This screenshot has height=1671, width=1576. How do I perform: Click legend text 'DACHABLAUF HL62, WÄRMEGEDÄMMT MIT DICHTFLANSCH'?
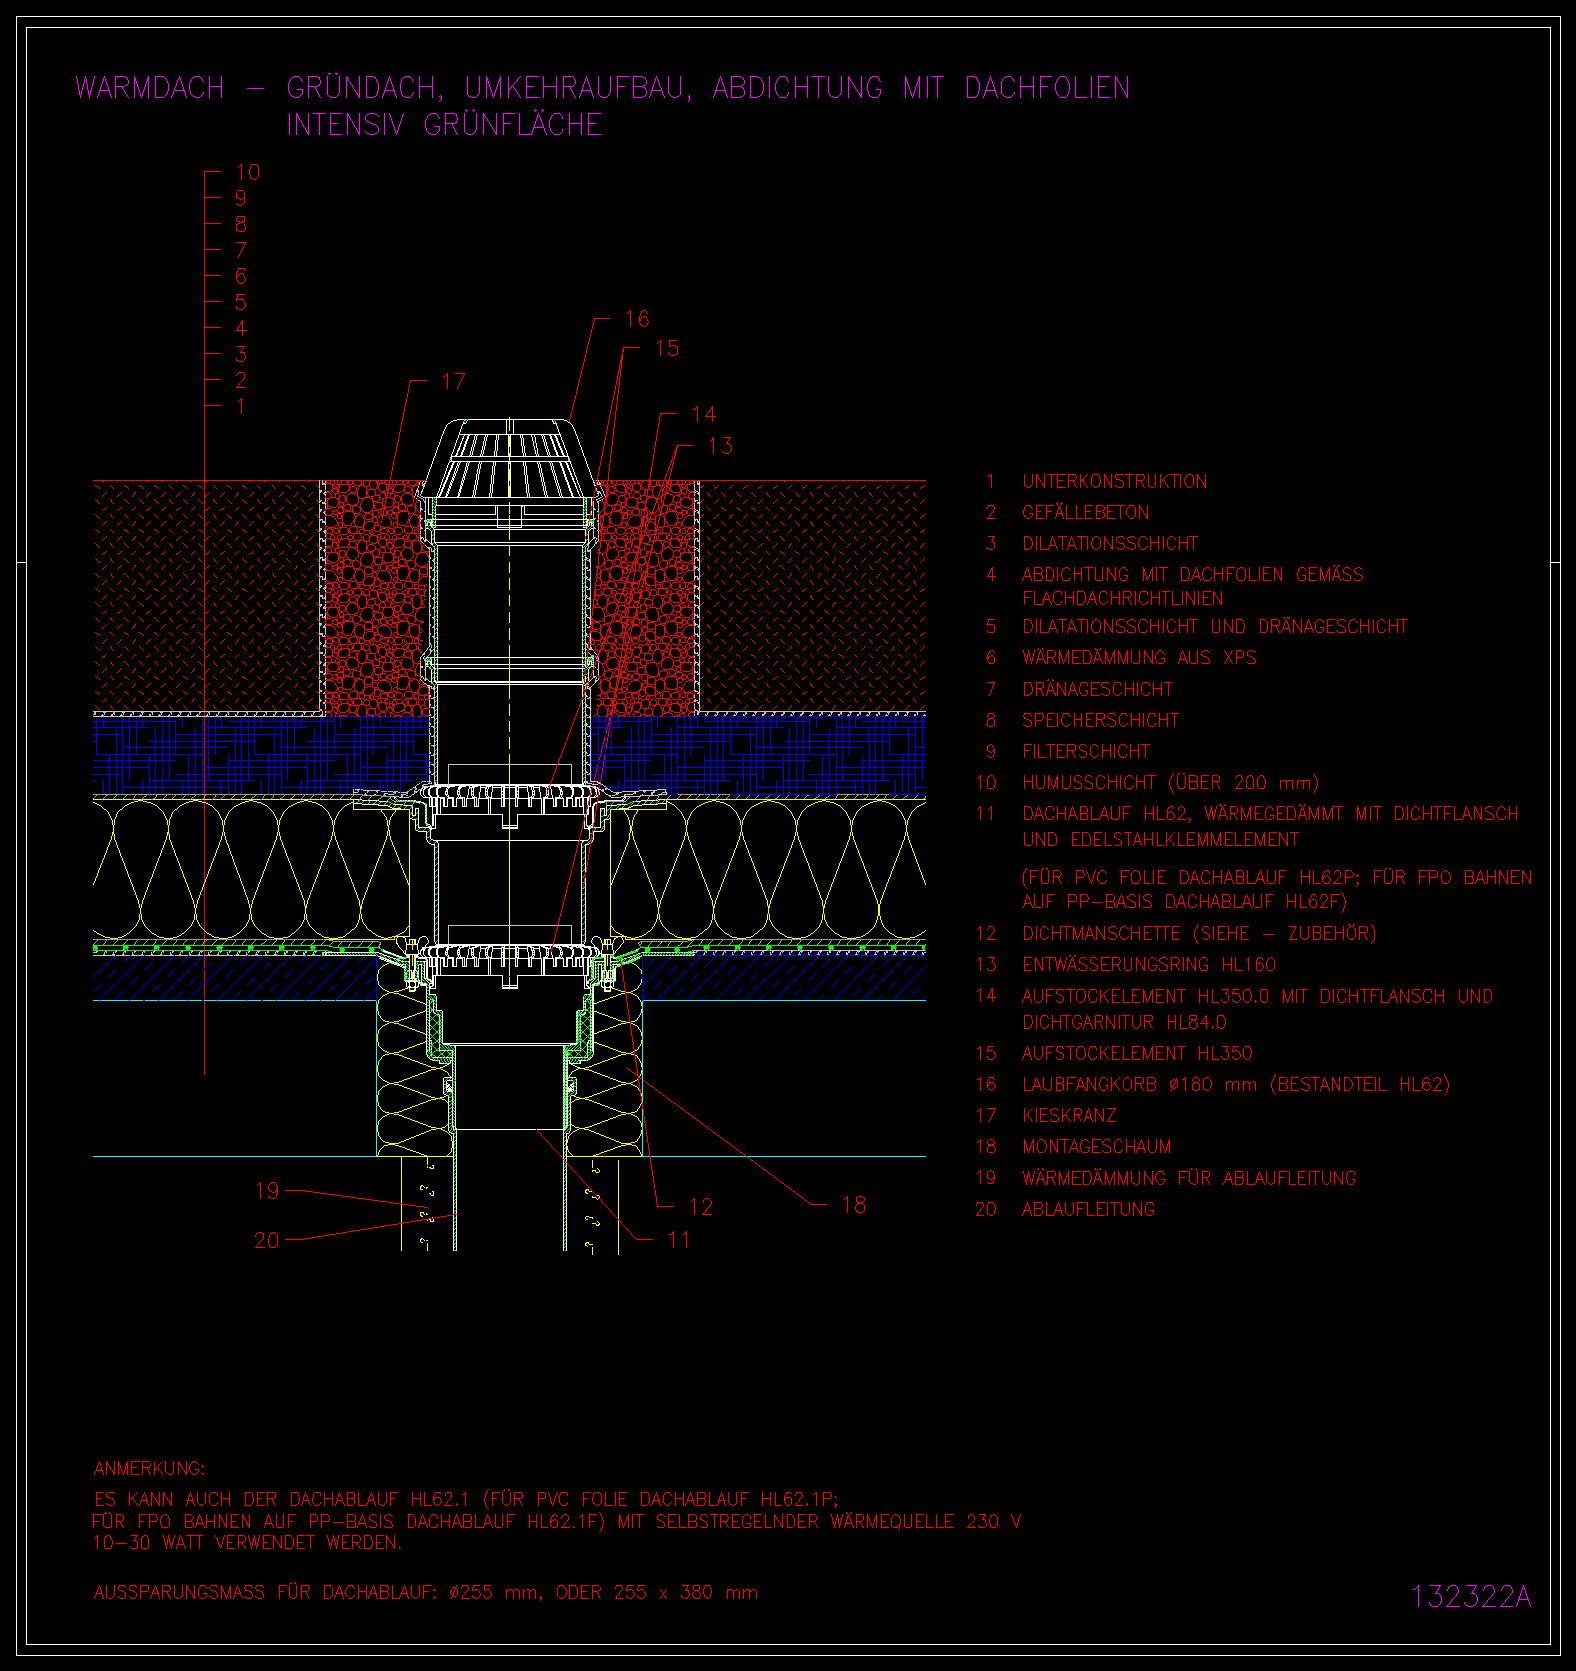coord(1270,813)
